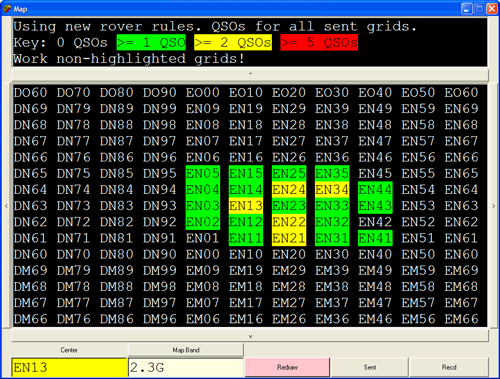Click grid EO60 in the top row
This screenshot has width=500, height=379.
click(461, 93)
